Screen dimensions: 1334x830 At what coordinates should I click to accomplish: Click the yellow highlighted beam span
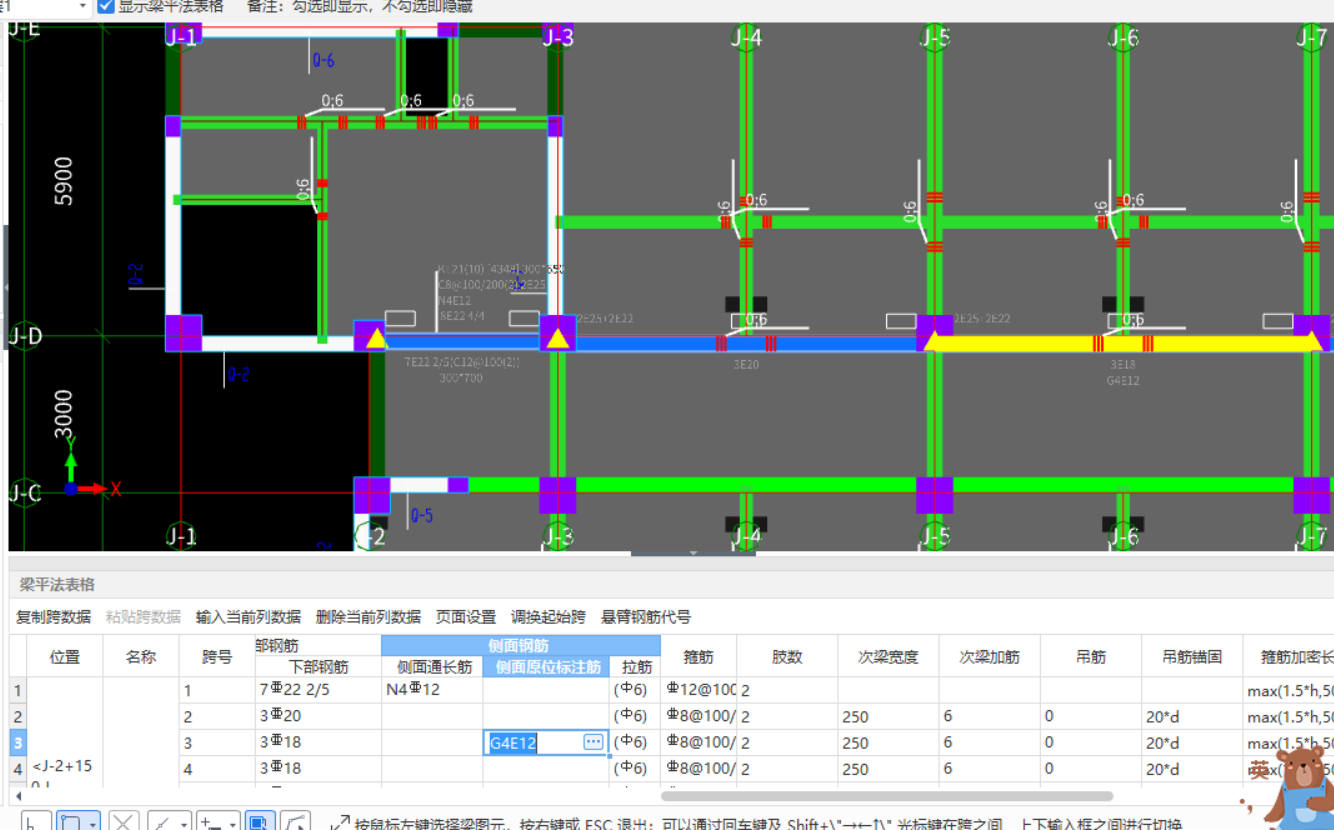coord(1122,343)
